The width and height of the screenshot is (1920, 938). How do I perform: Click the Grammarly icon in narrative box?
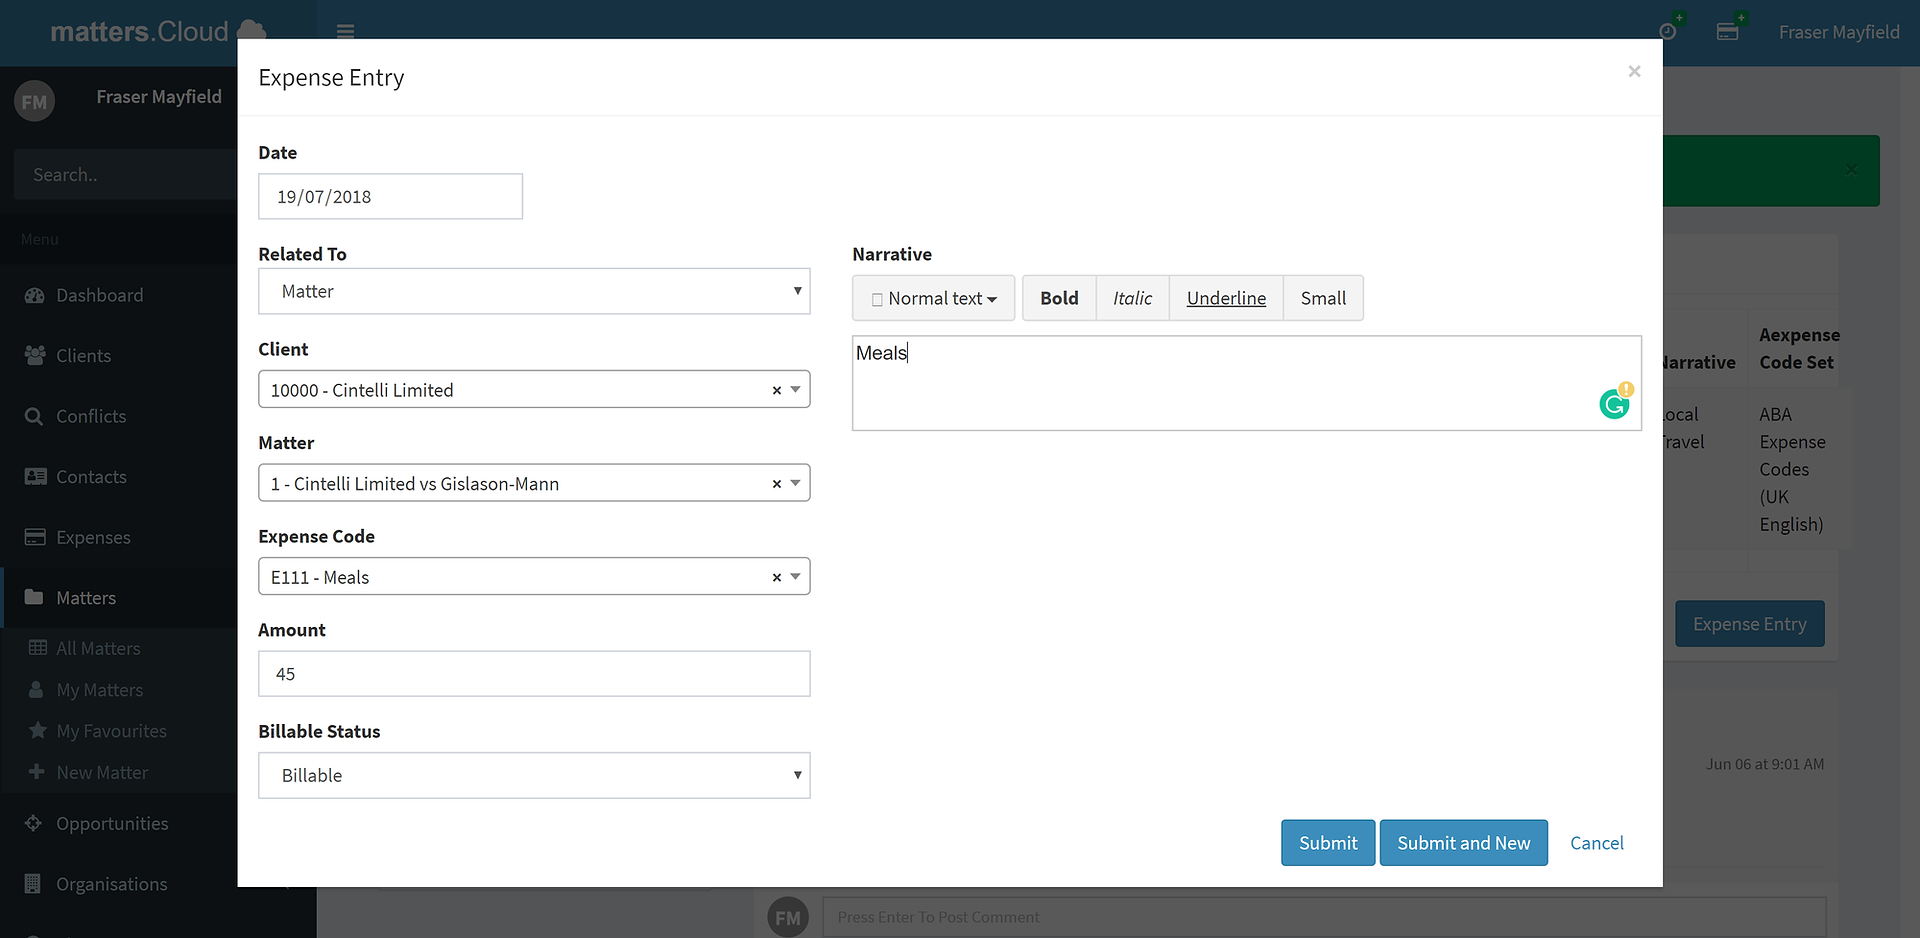[1614, 403]
